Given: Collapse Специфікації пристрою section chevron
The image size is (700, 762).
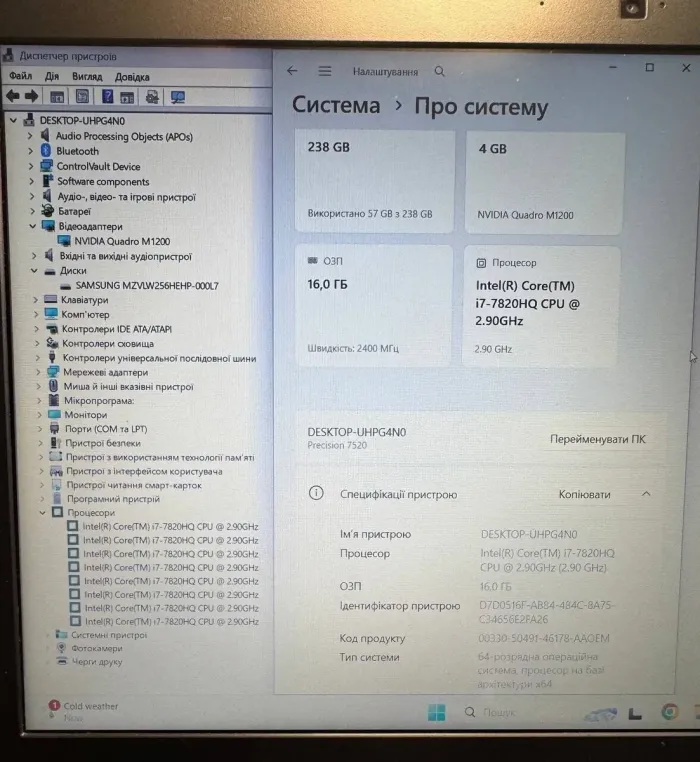Looking at the screenshot, I should tap(646, 494).
